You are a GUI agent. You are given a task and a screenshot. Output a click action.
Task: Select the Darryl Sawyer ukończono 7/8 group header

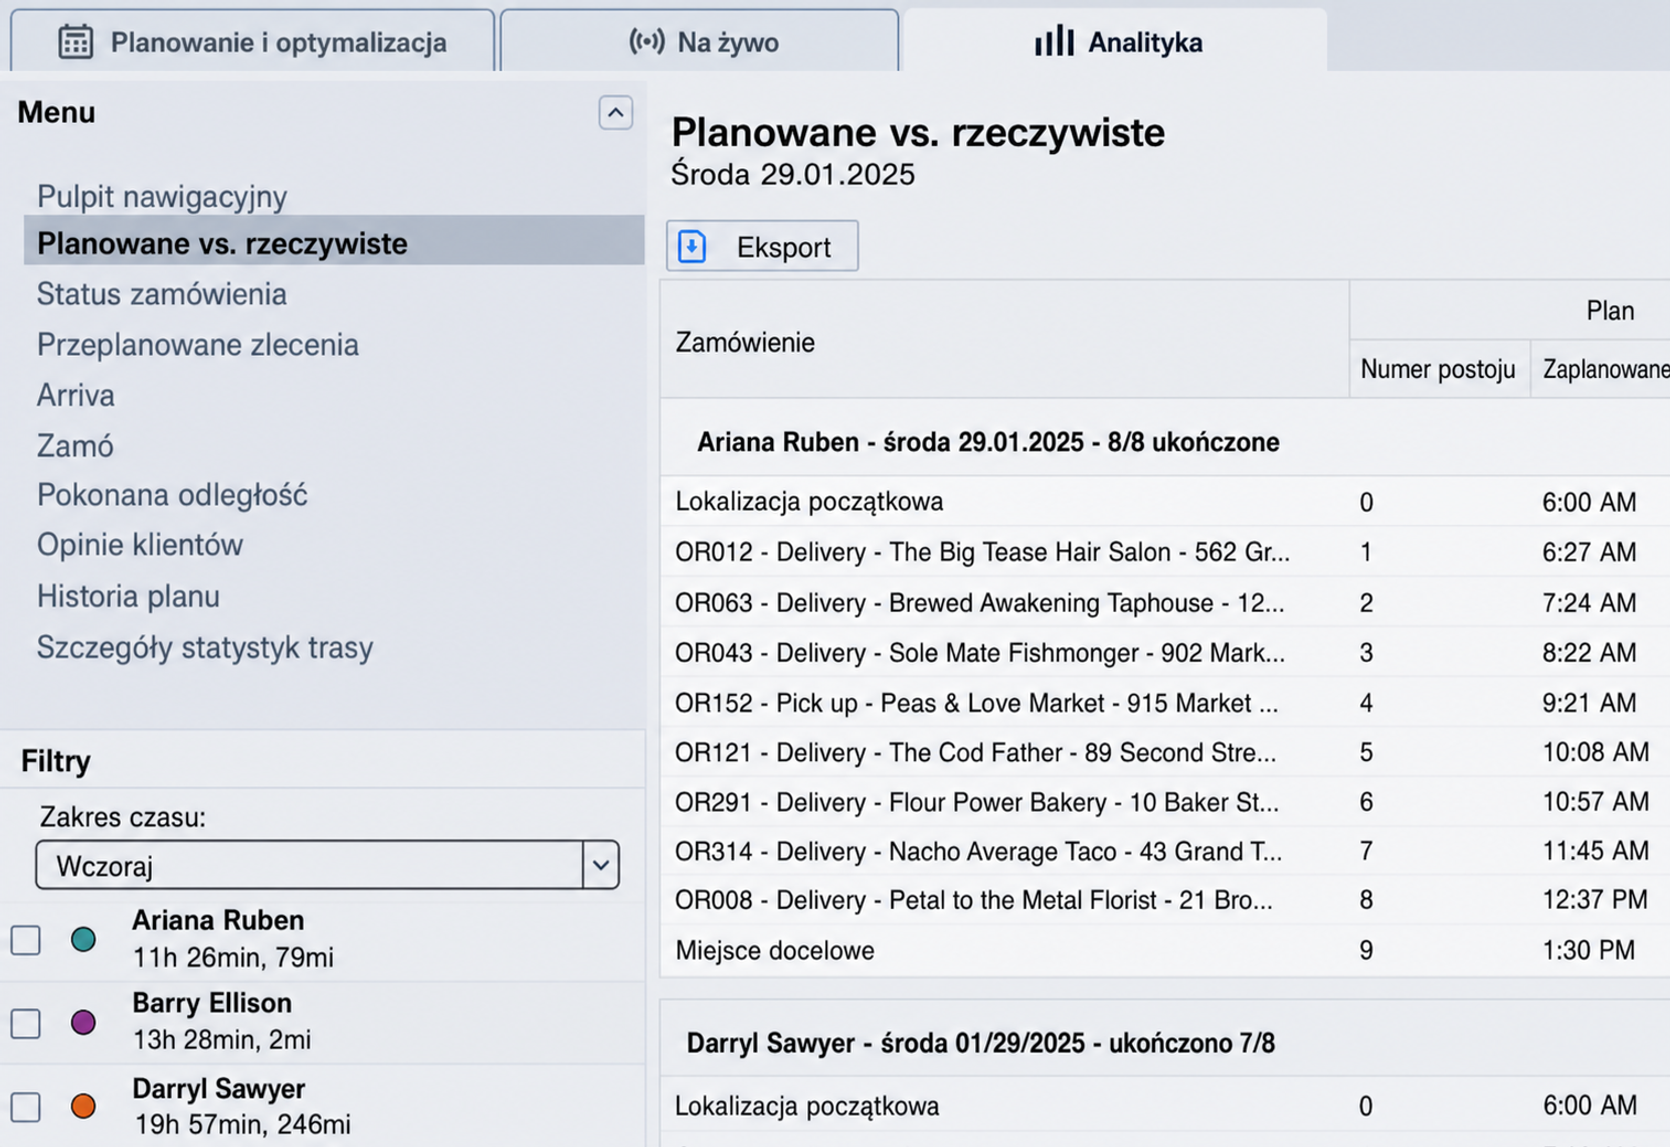pyautogui.click(x=980, y=1043)
